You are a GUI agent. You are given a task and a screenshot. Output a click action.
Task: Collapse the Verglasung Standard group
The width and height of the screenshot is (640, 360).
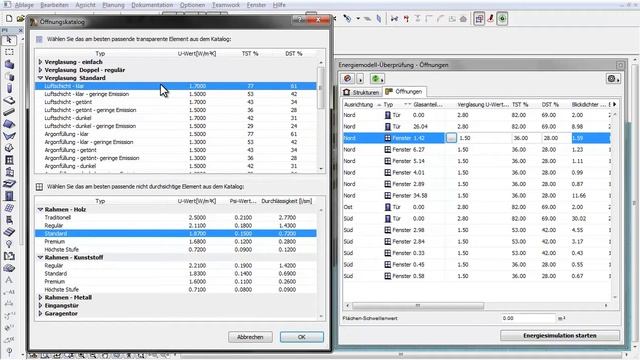tap(40, 78)
